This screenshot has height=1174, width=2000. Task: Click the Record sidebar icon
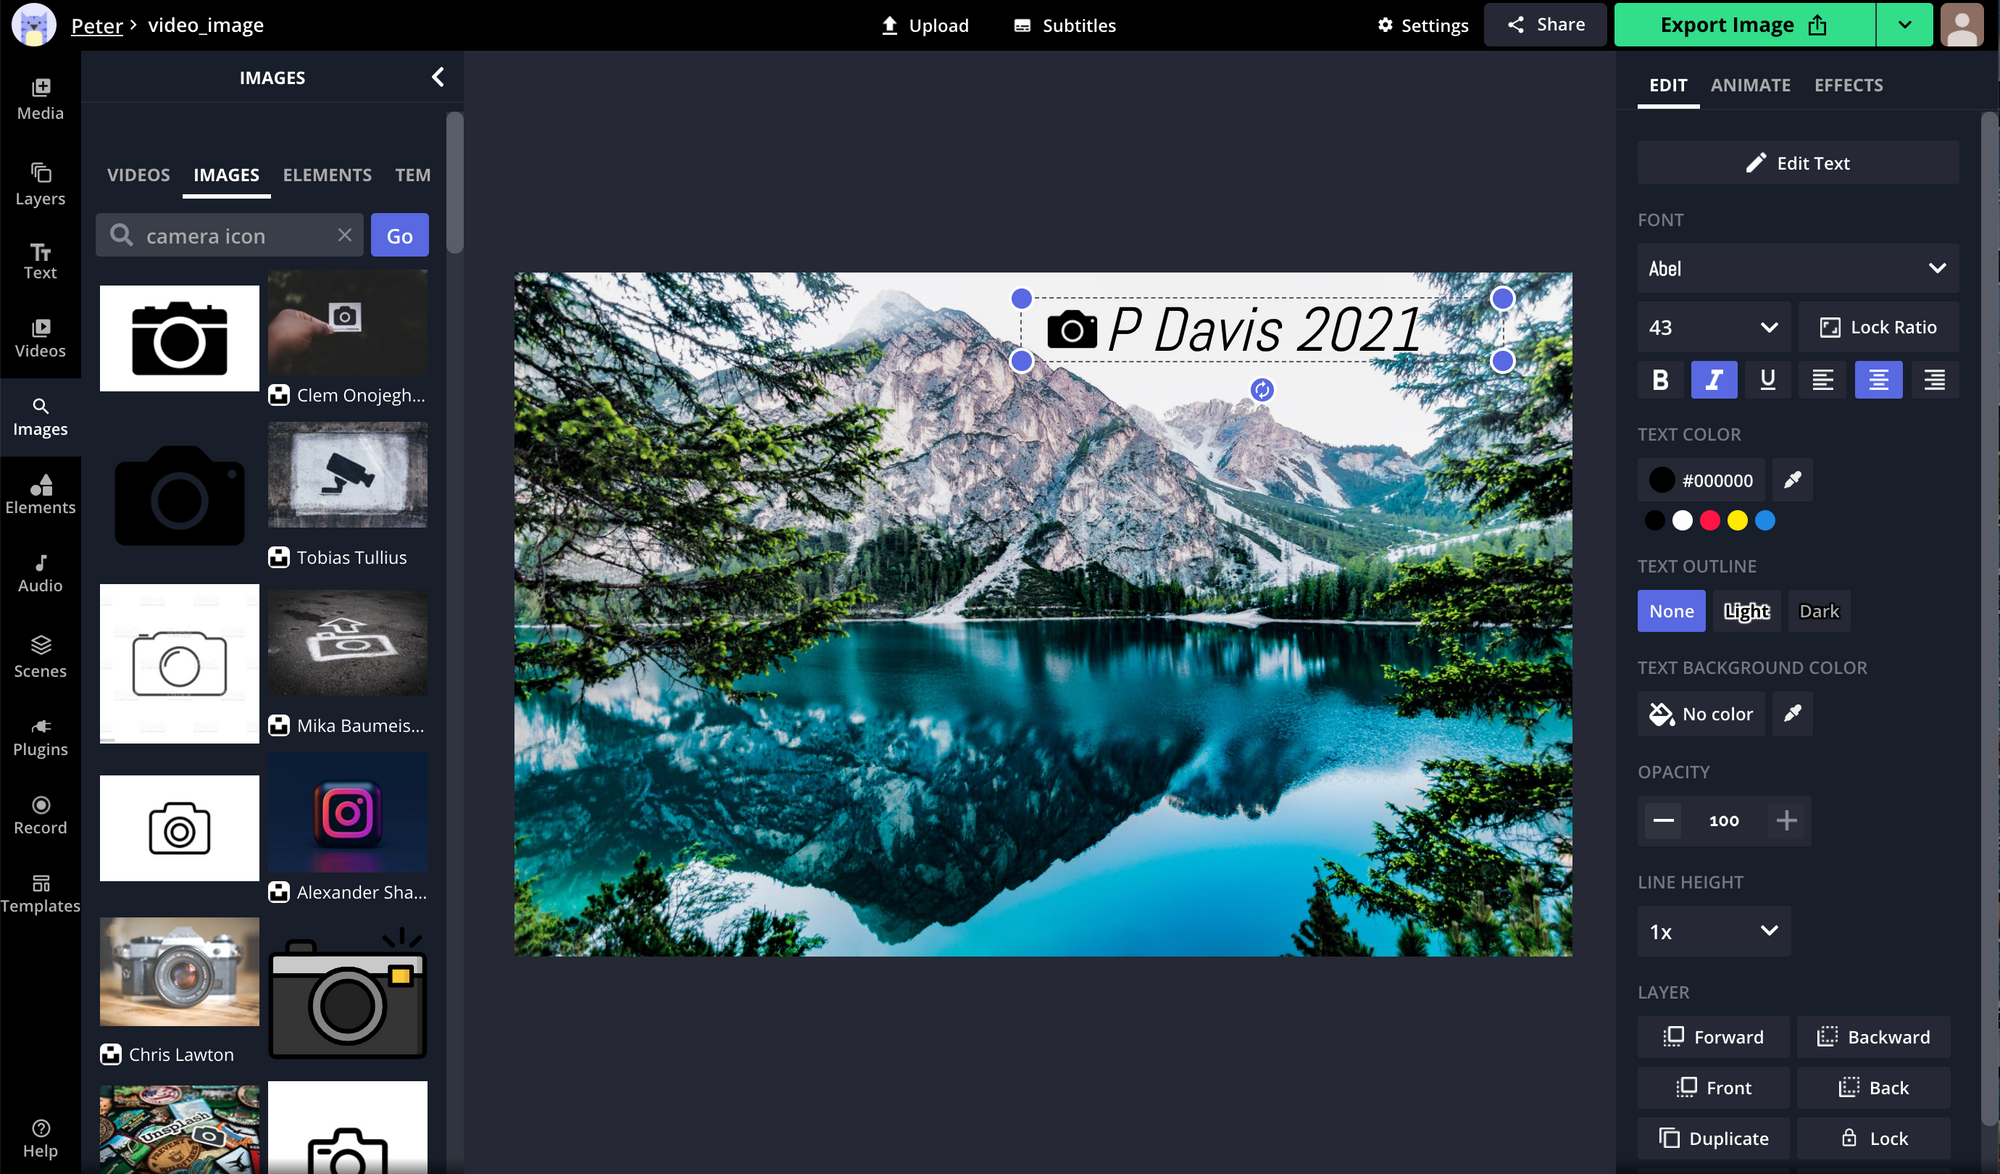pos(40,815)
